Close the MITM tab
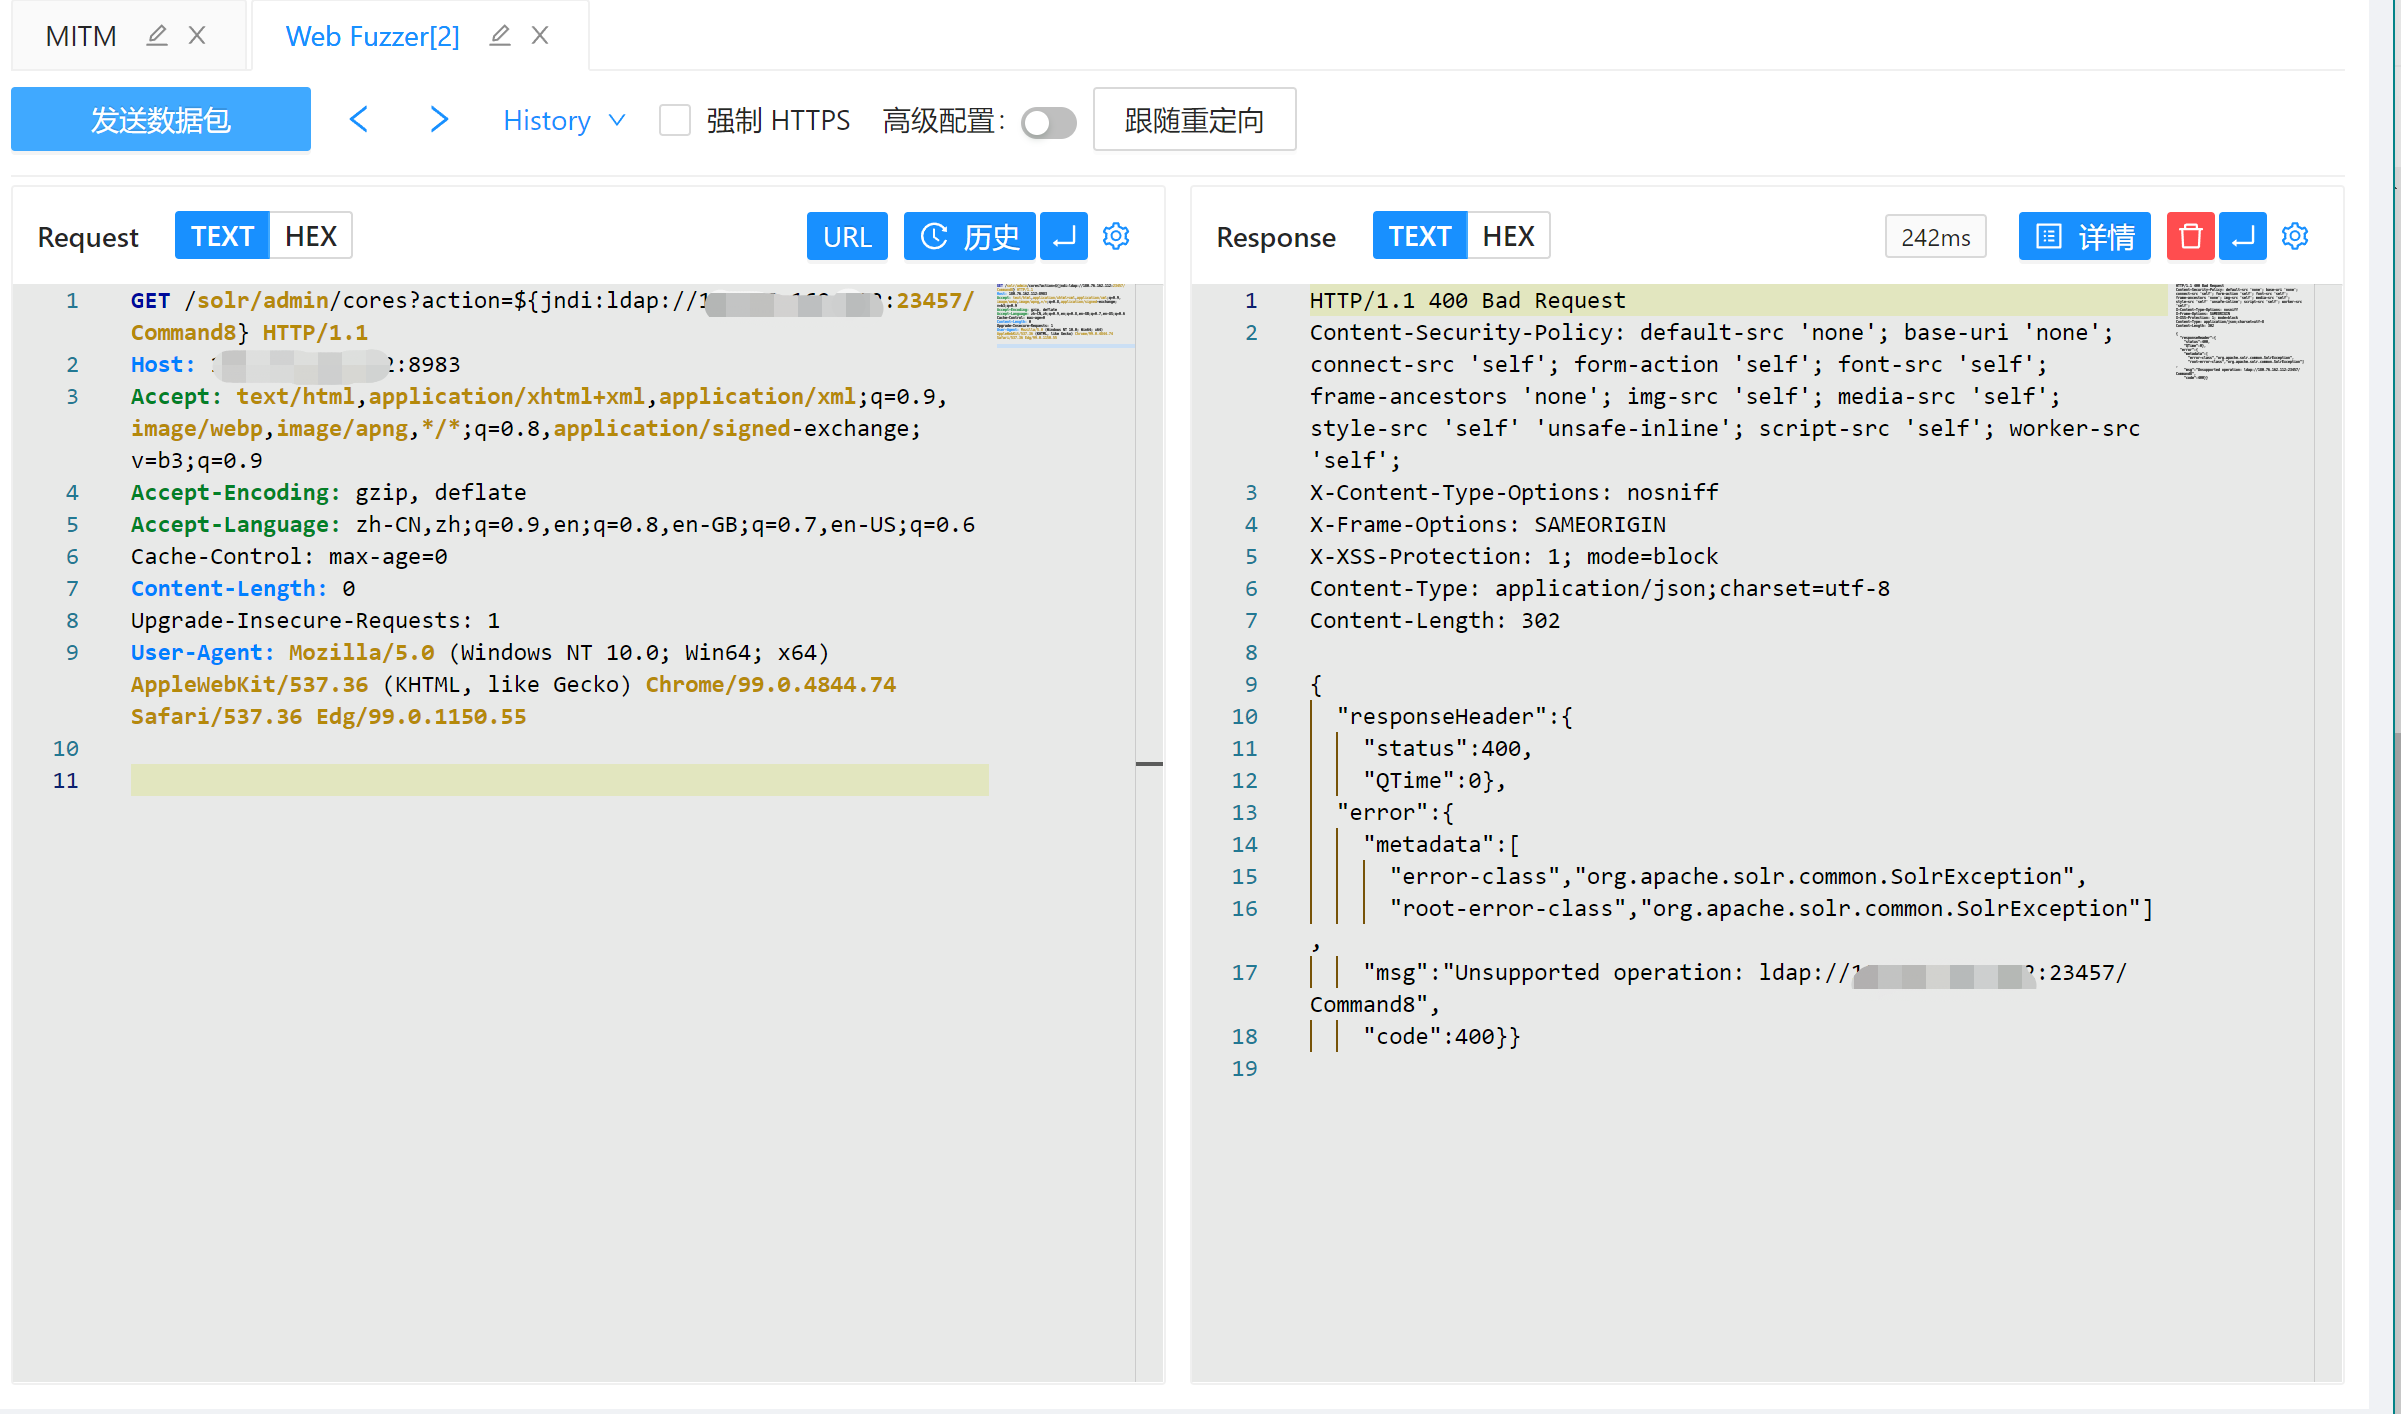Image resolution: width=2401 pixels, height=1414 pixels. coord(197,36)
